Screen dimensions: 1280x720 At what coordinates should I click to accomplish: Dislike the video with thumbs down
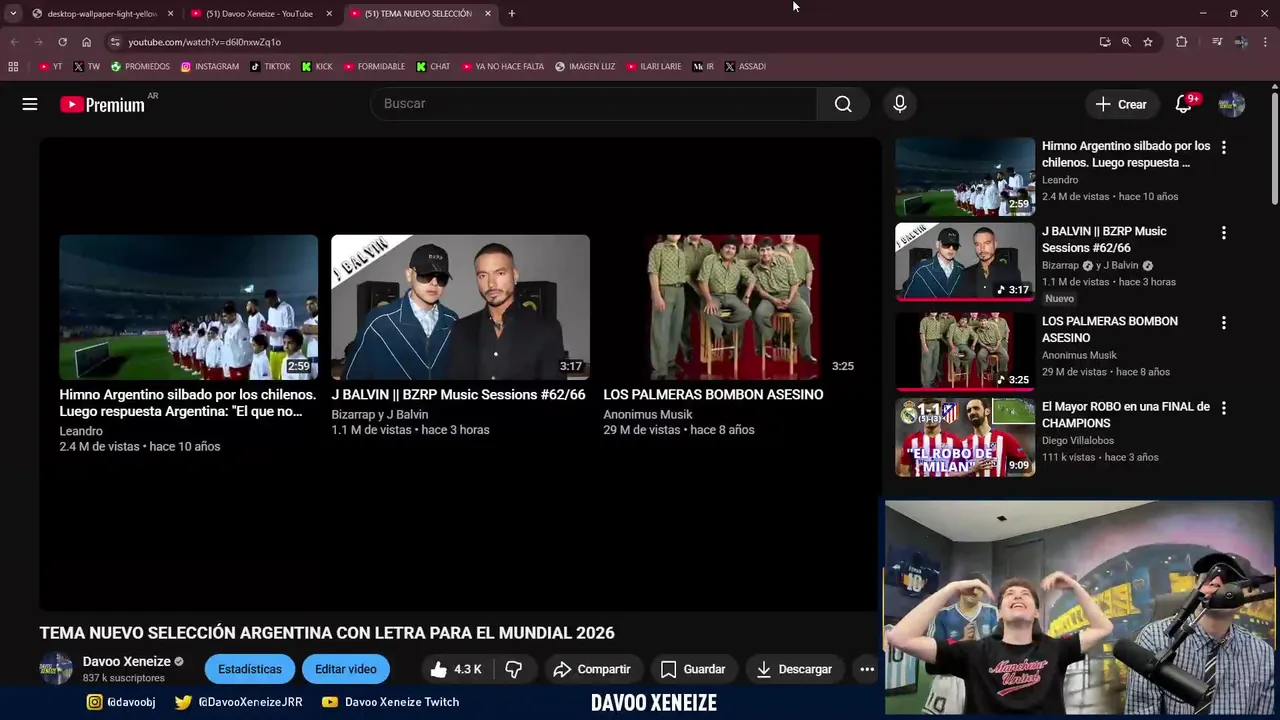[x=514, y=669]
